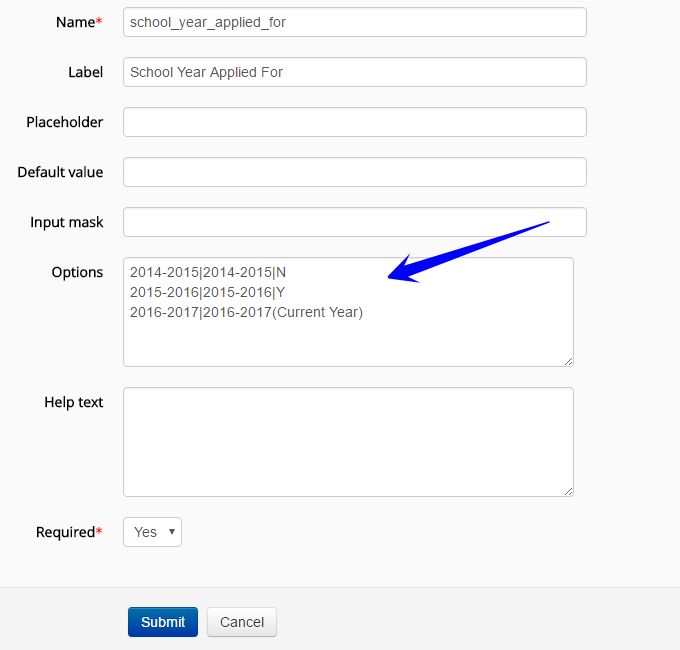Screen dimensions: 680x650
Task: Click the Cancel button
Action: coord(242,622)
